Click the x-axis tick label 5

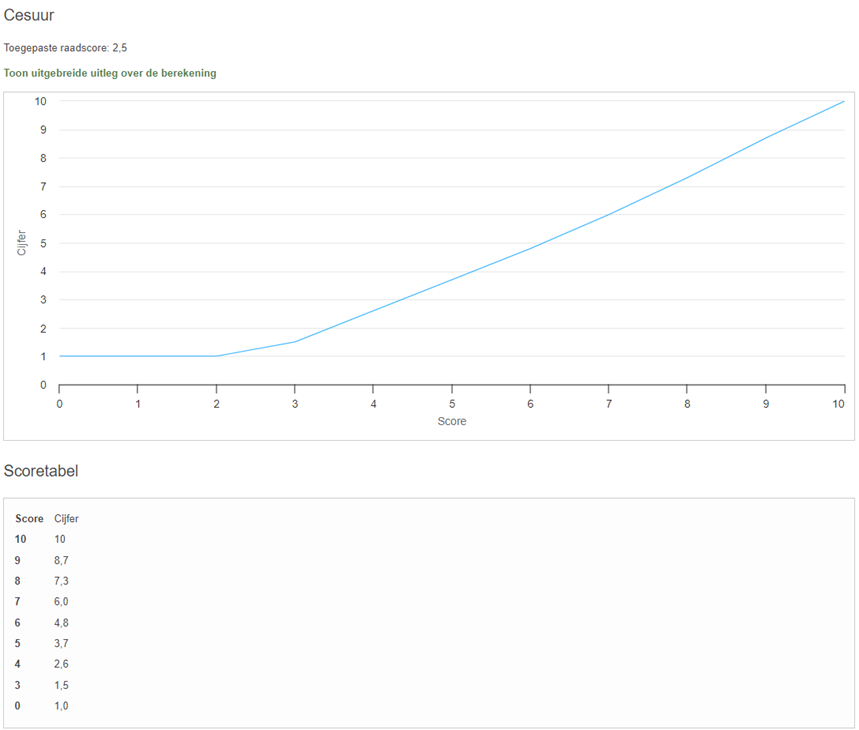(452, 403)
